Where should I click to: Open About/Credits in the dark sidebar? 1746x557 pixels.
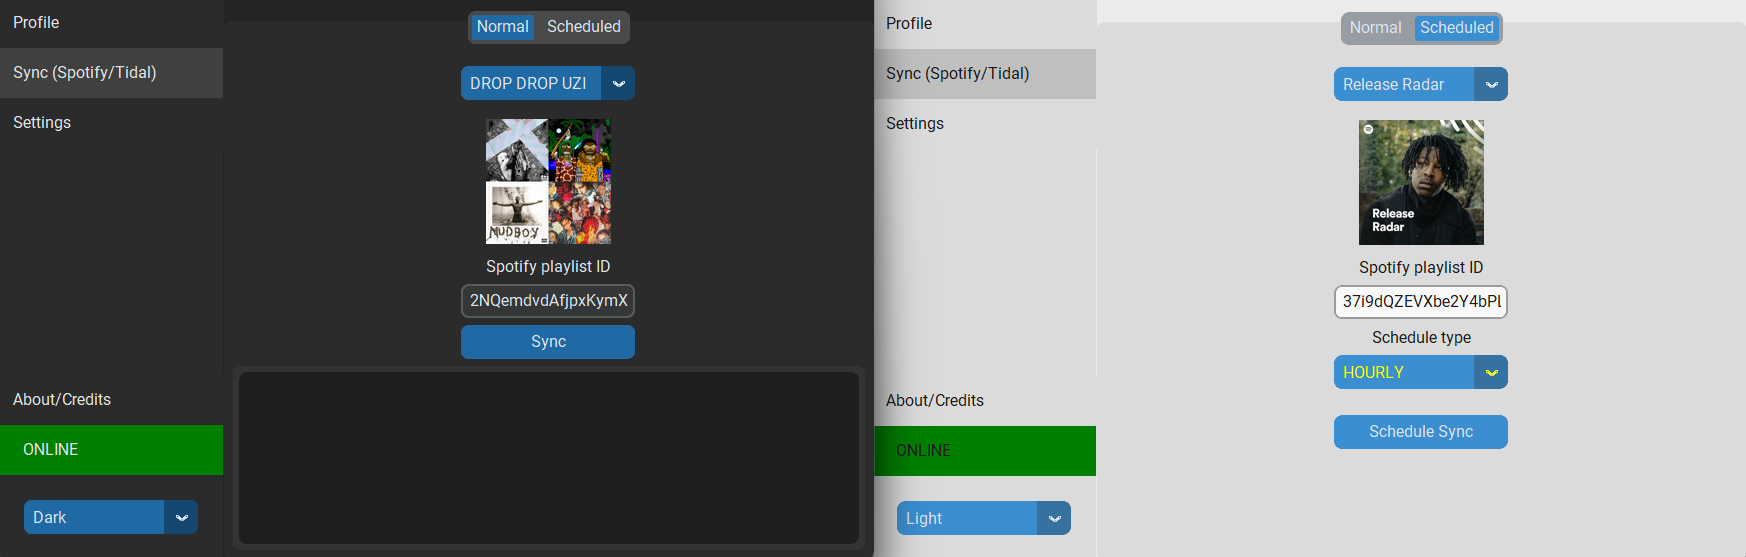point(111,399)
